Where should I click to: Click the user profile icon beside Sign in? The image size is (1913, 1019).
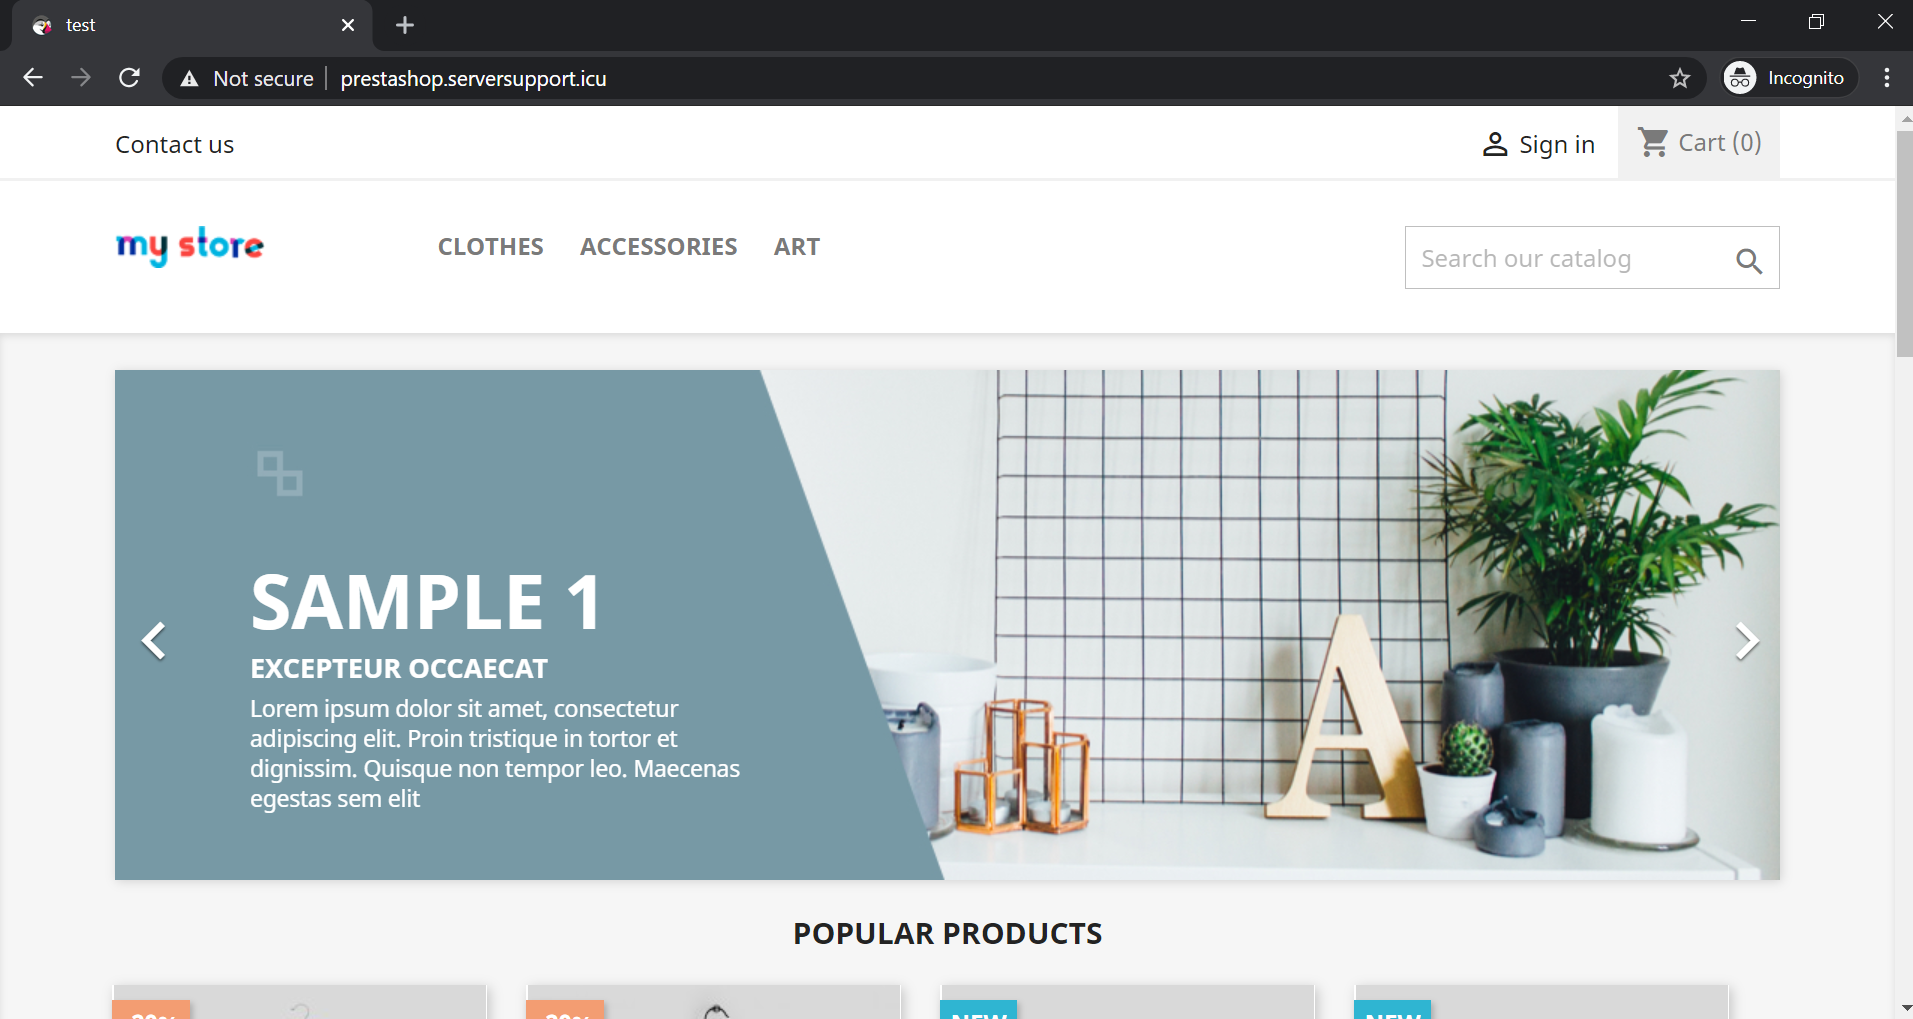pyautogui.click(x=1495, y=145)
